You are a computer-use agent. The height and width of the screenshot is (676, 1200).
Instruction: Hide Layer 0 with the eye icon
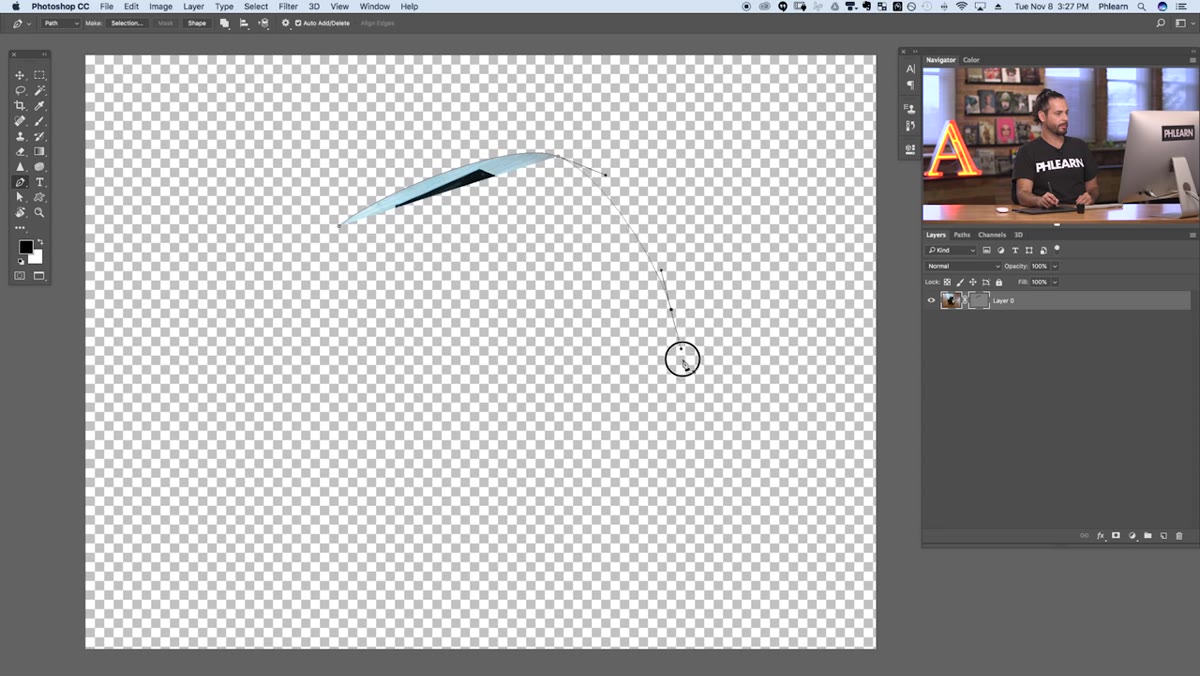[932, 300]
